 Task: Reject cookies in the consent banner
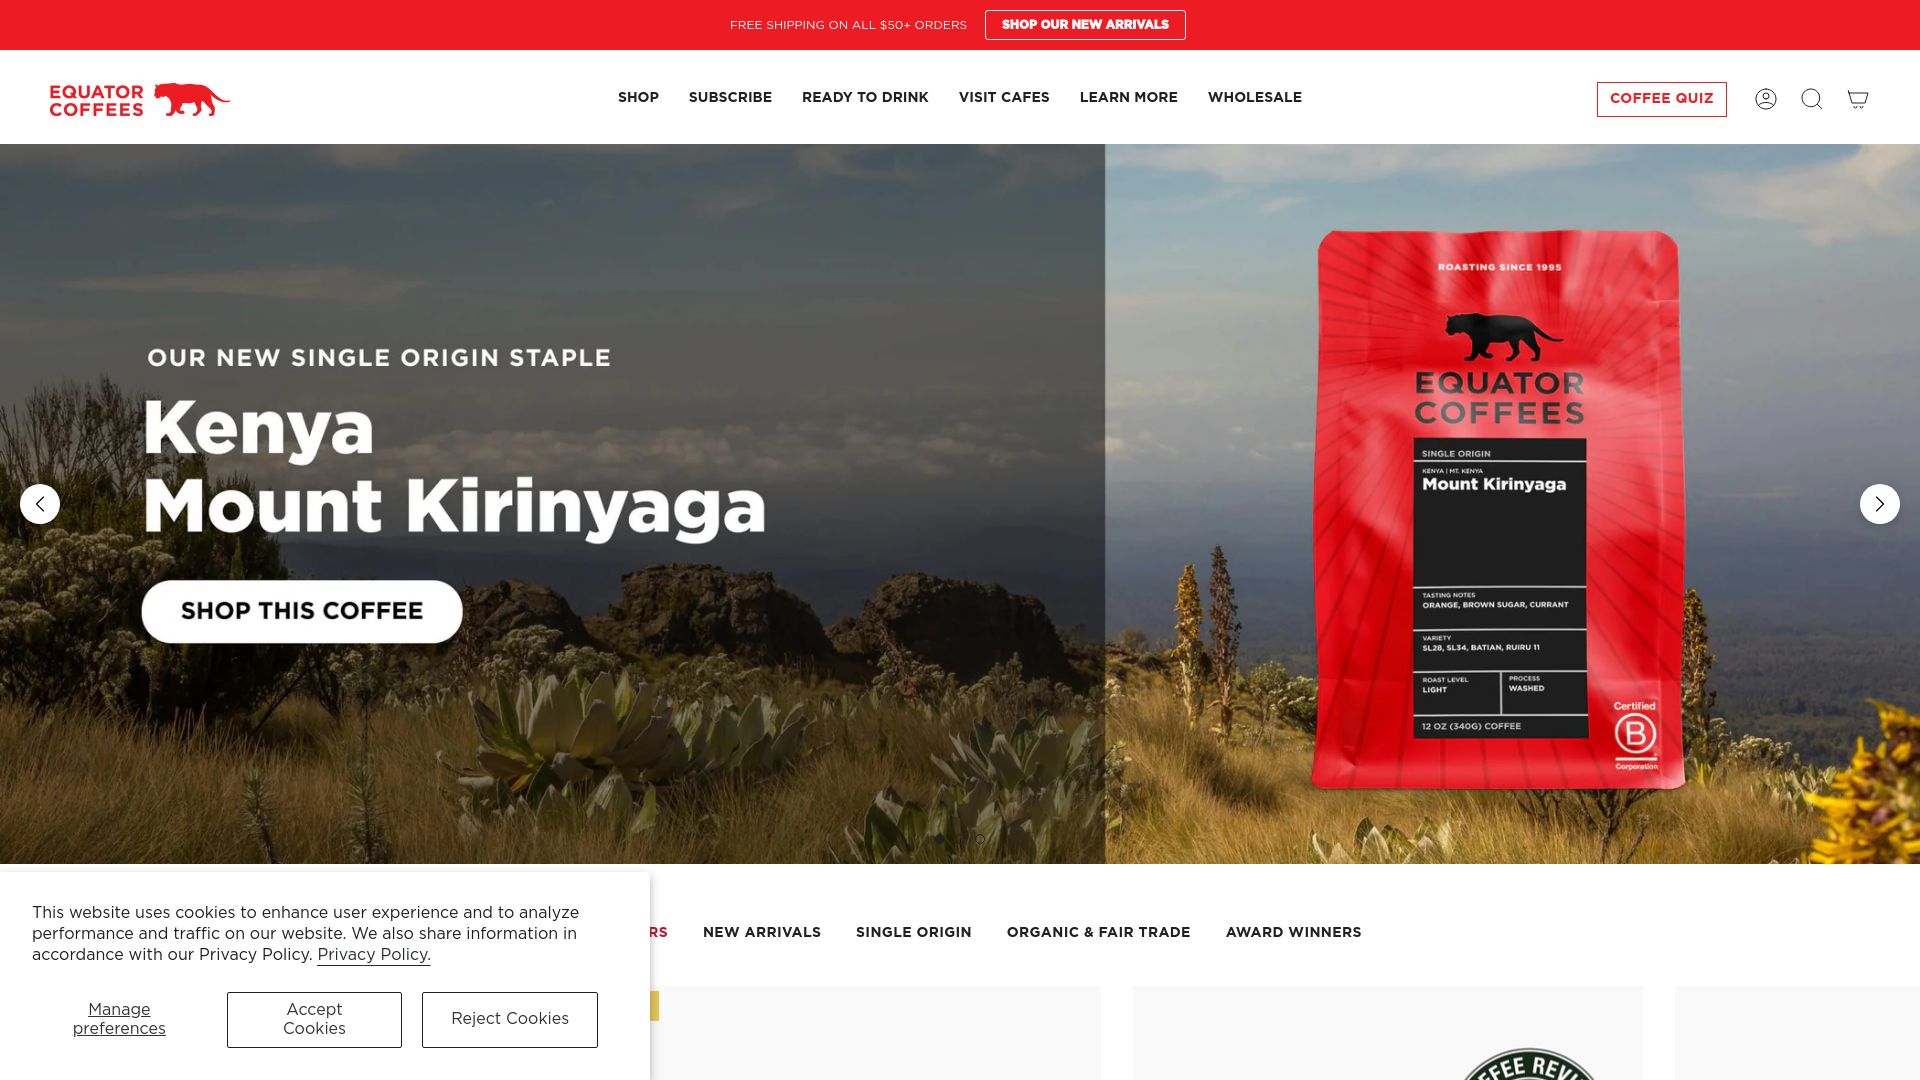click(510, 1020)
